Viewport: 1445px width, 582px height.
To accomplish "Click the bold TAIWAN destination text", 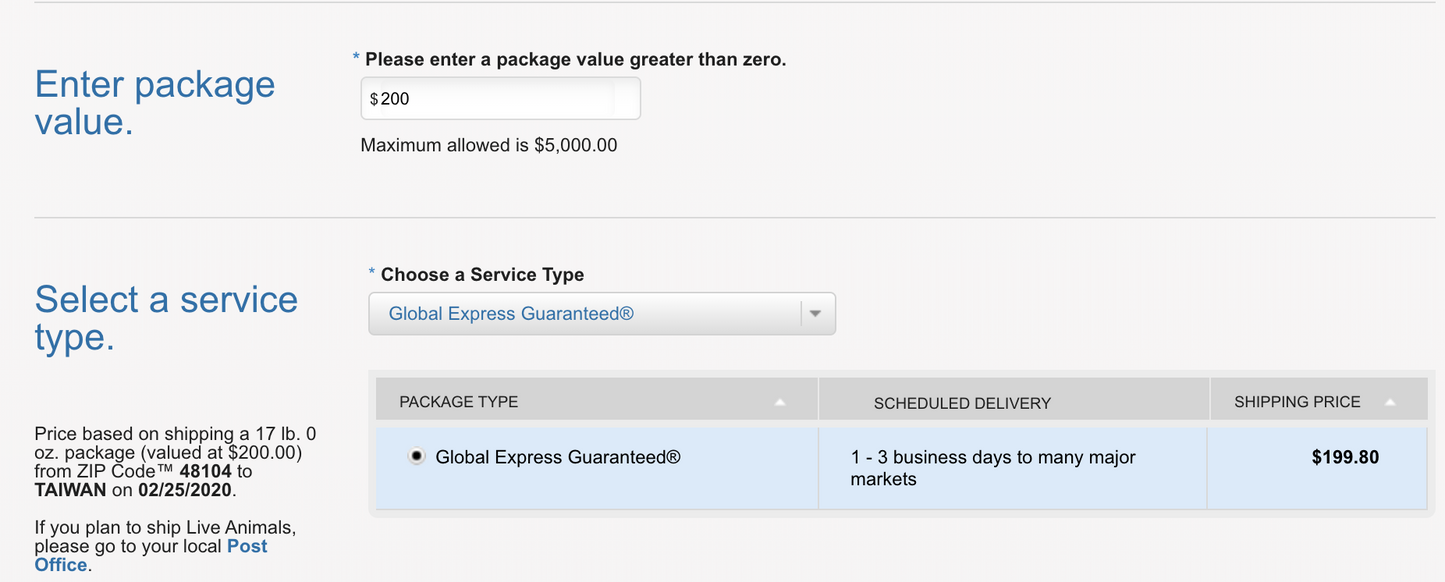I will click(70, 490).
